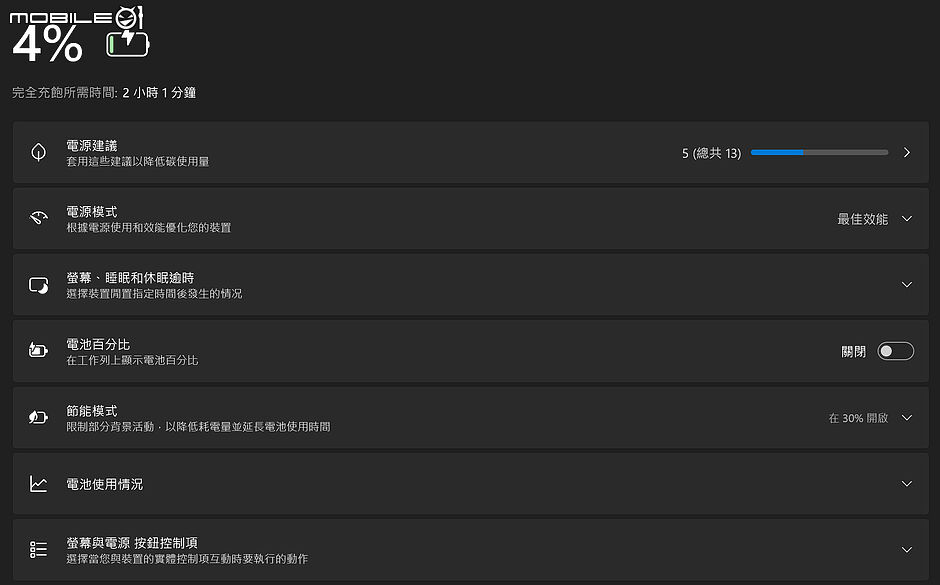The width and height of the screenshot is (940, 585).
Task: Open 電源建議 with the right arrow
Action: (x=906, y=152)
